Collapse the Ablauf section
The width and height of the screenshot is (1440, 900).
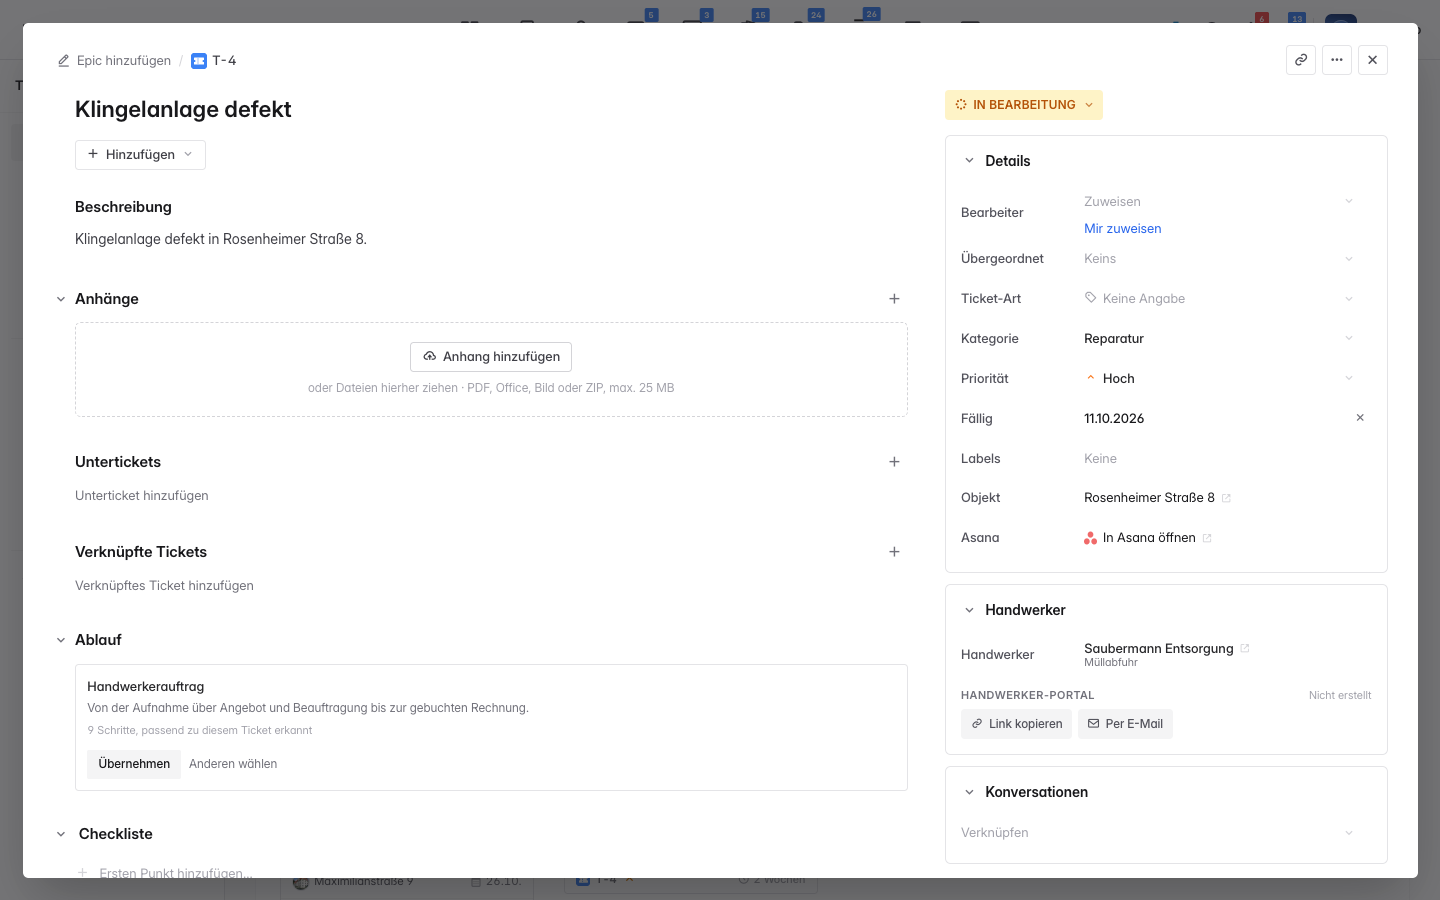point(61,640)
